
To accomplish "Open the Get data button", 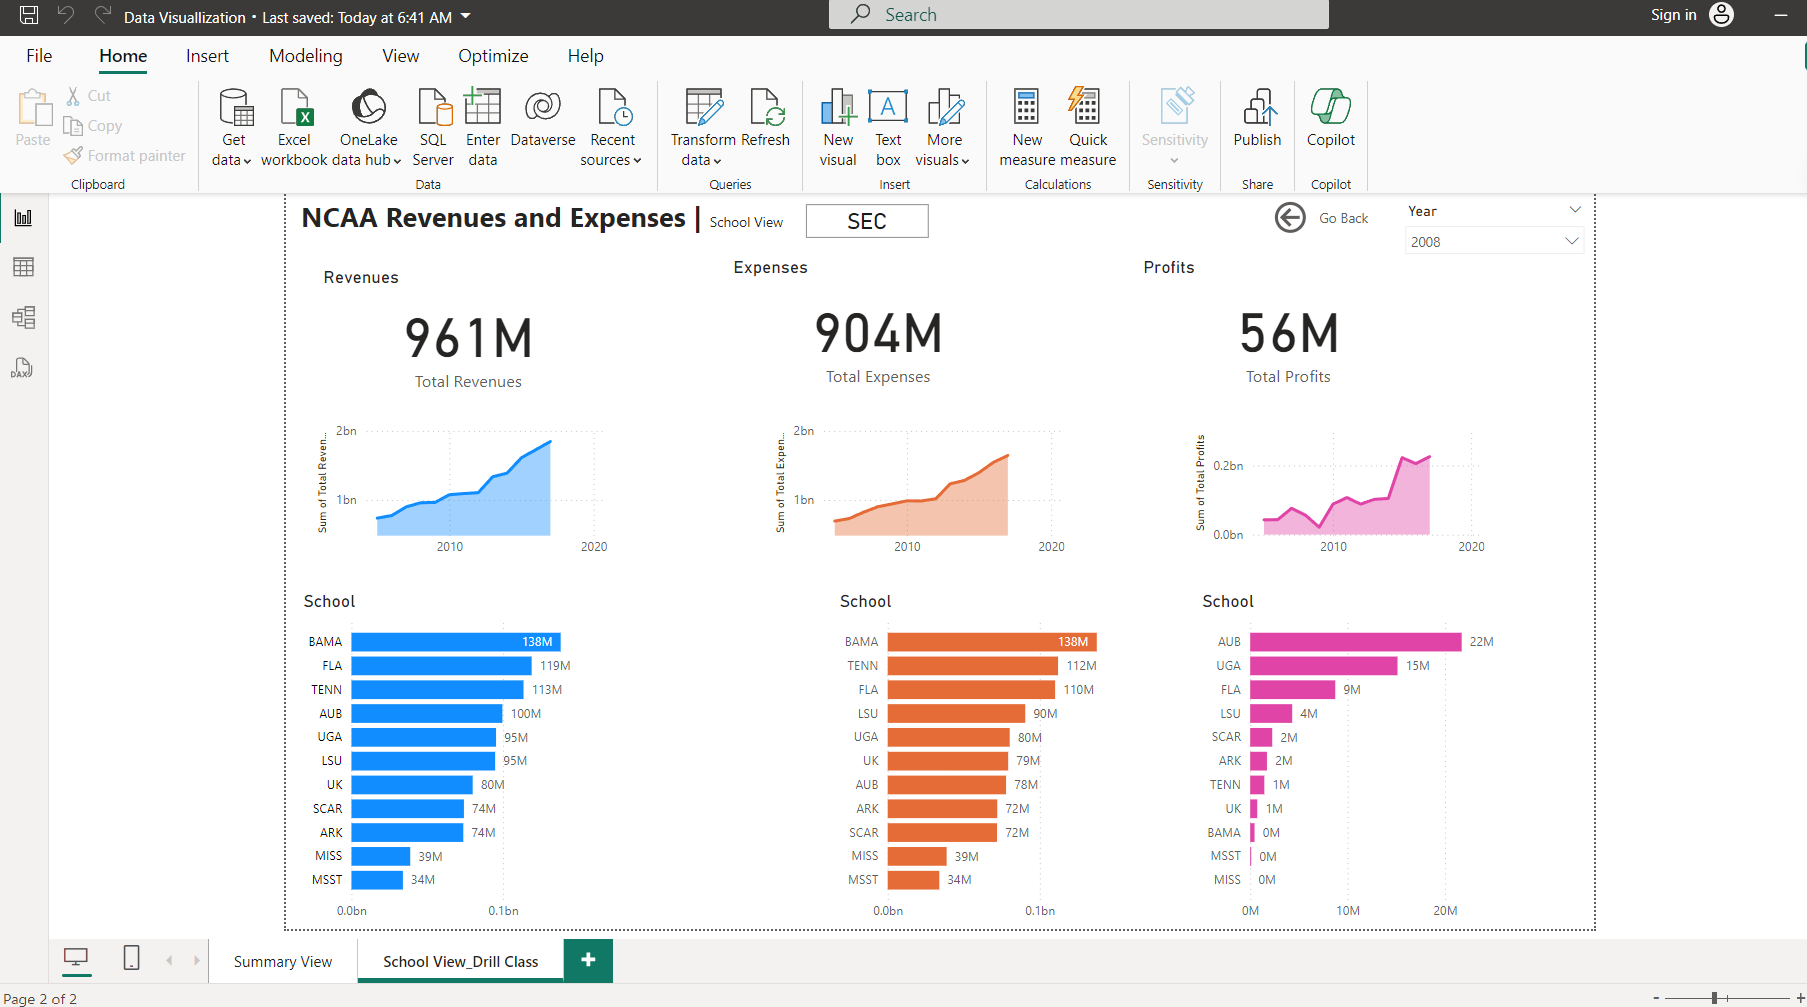I will click(x=234, y=127).
